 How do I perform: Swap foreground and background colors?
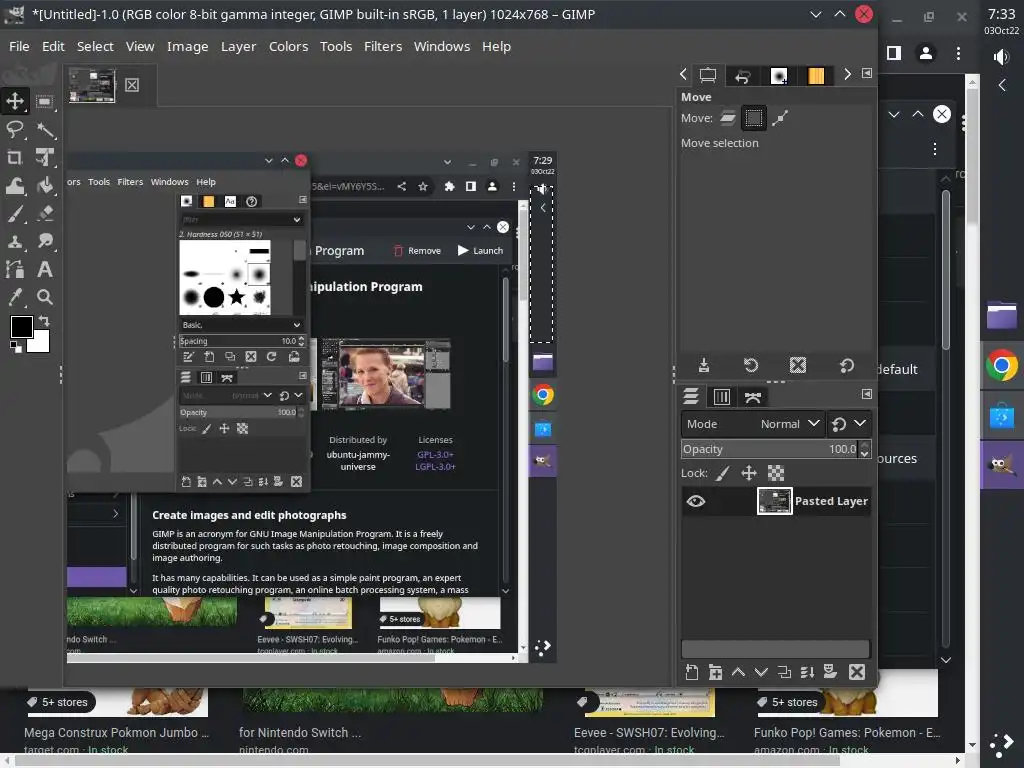coord(44,321)
